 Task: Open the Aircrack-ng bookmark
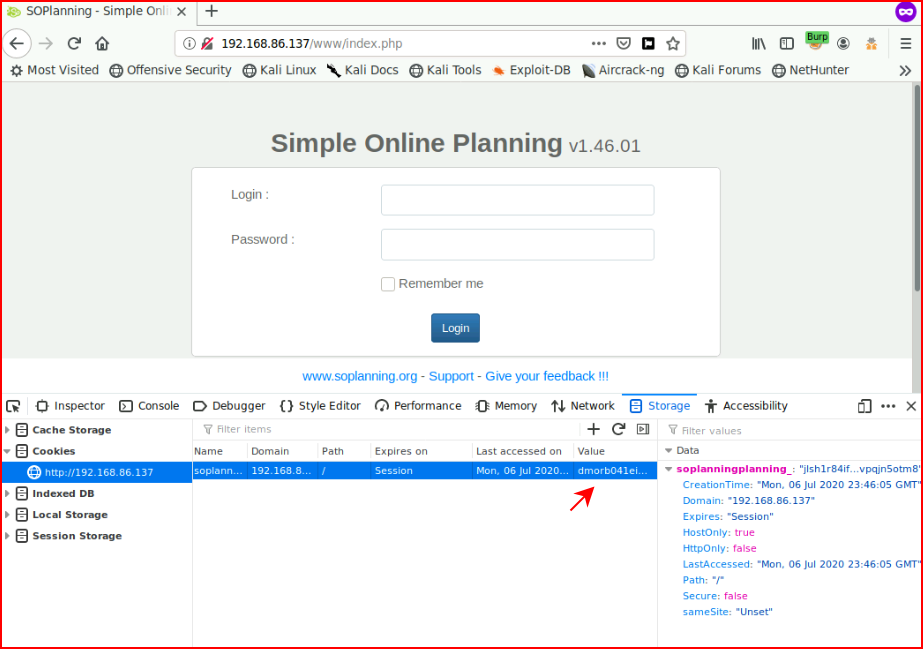(623, 70)
